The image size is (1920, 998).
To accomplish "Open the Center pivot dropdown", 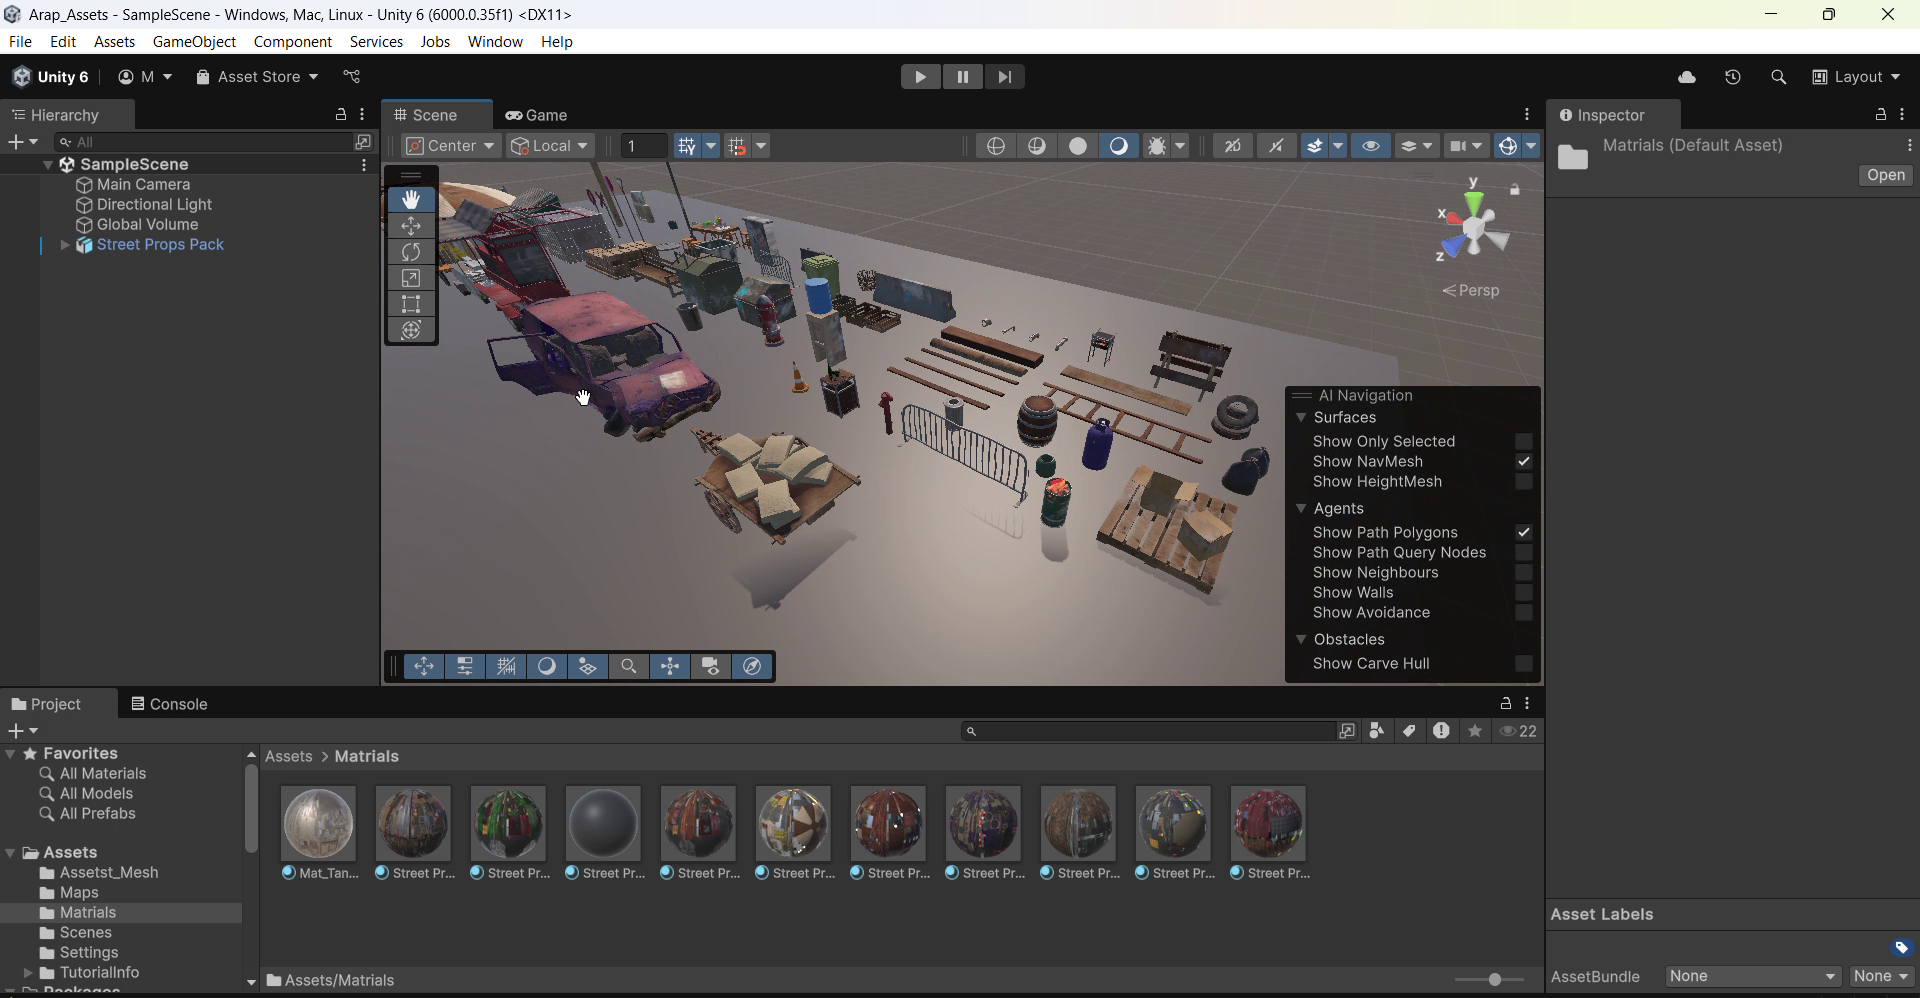I will pos(451,146).
